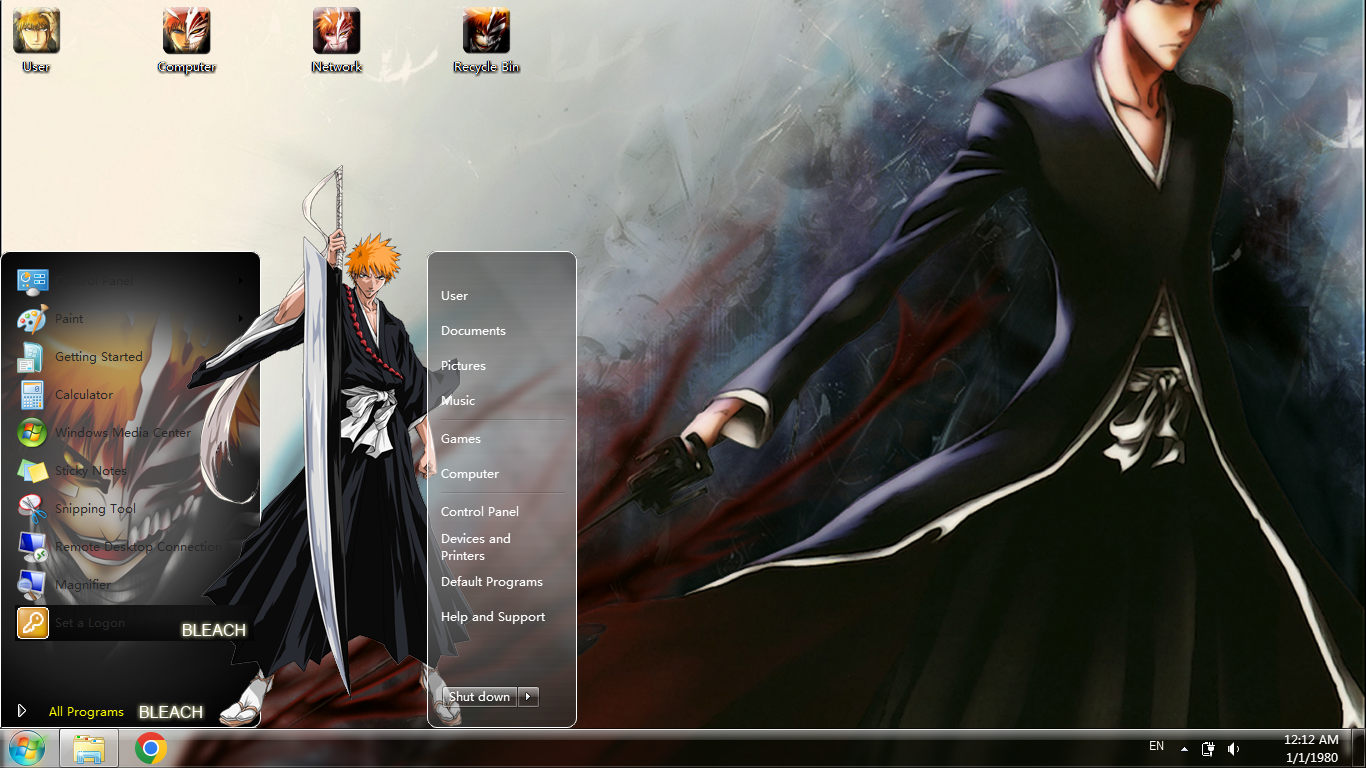The width and height of the screenshot is (1366, 768).
Task: Launch Calculator from the Start menu
Action: point(130,395)
